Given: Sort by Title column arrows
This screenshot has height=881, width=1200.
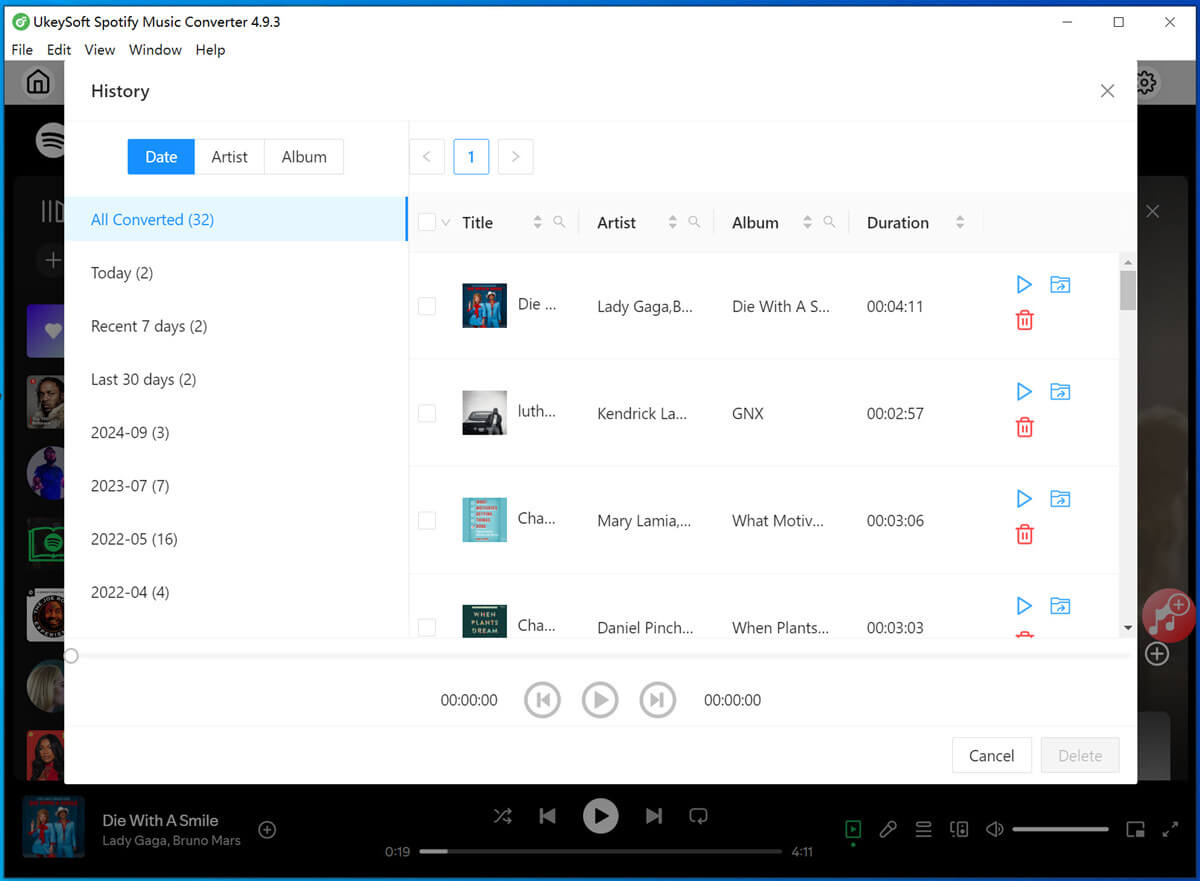Looking at the screenshot, I should tap(538, 222).
